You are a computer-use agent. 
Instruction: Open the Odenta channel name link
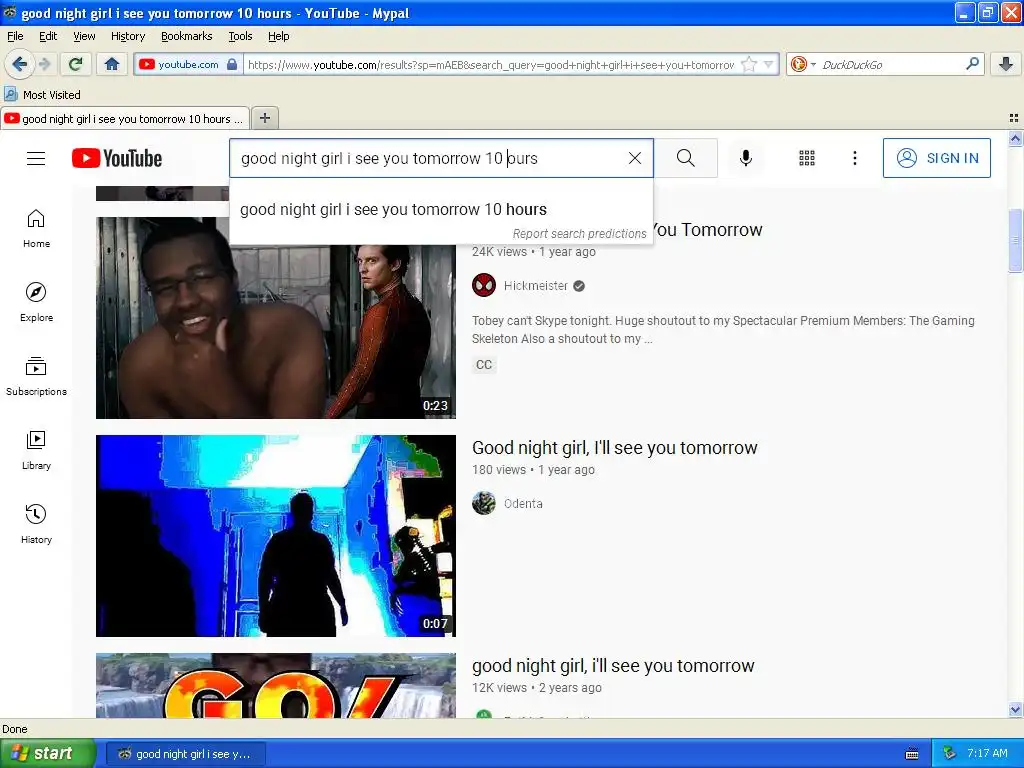523,504
